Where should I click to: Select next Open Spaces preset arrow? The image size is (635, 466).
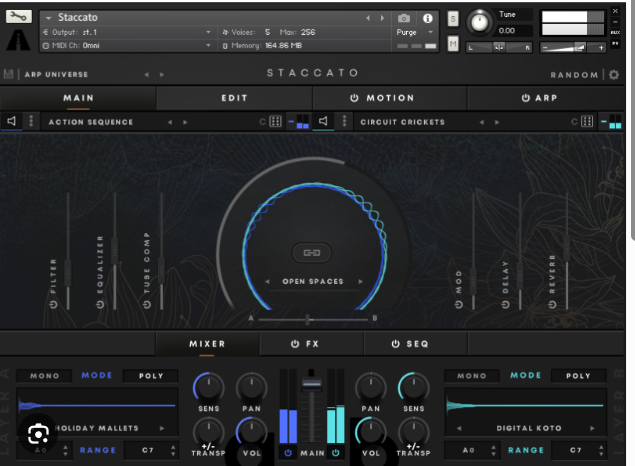coord(360,281)
